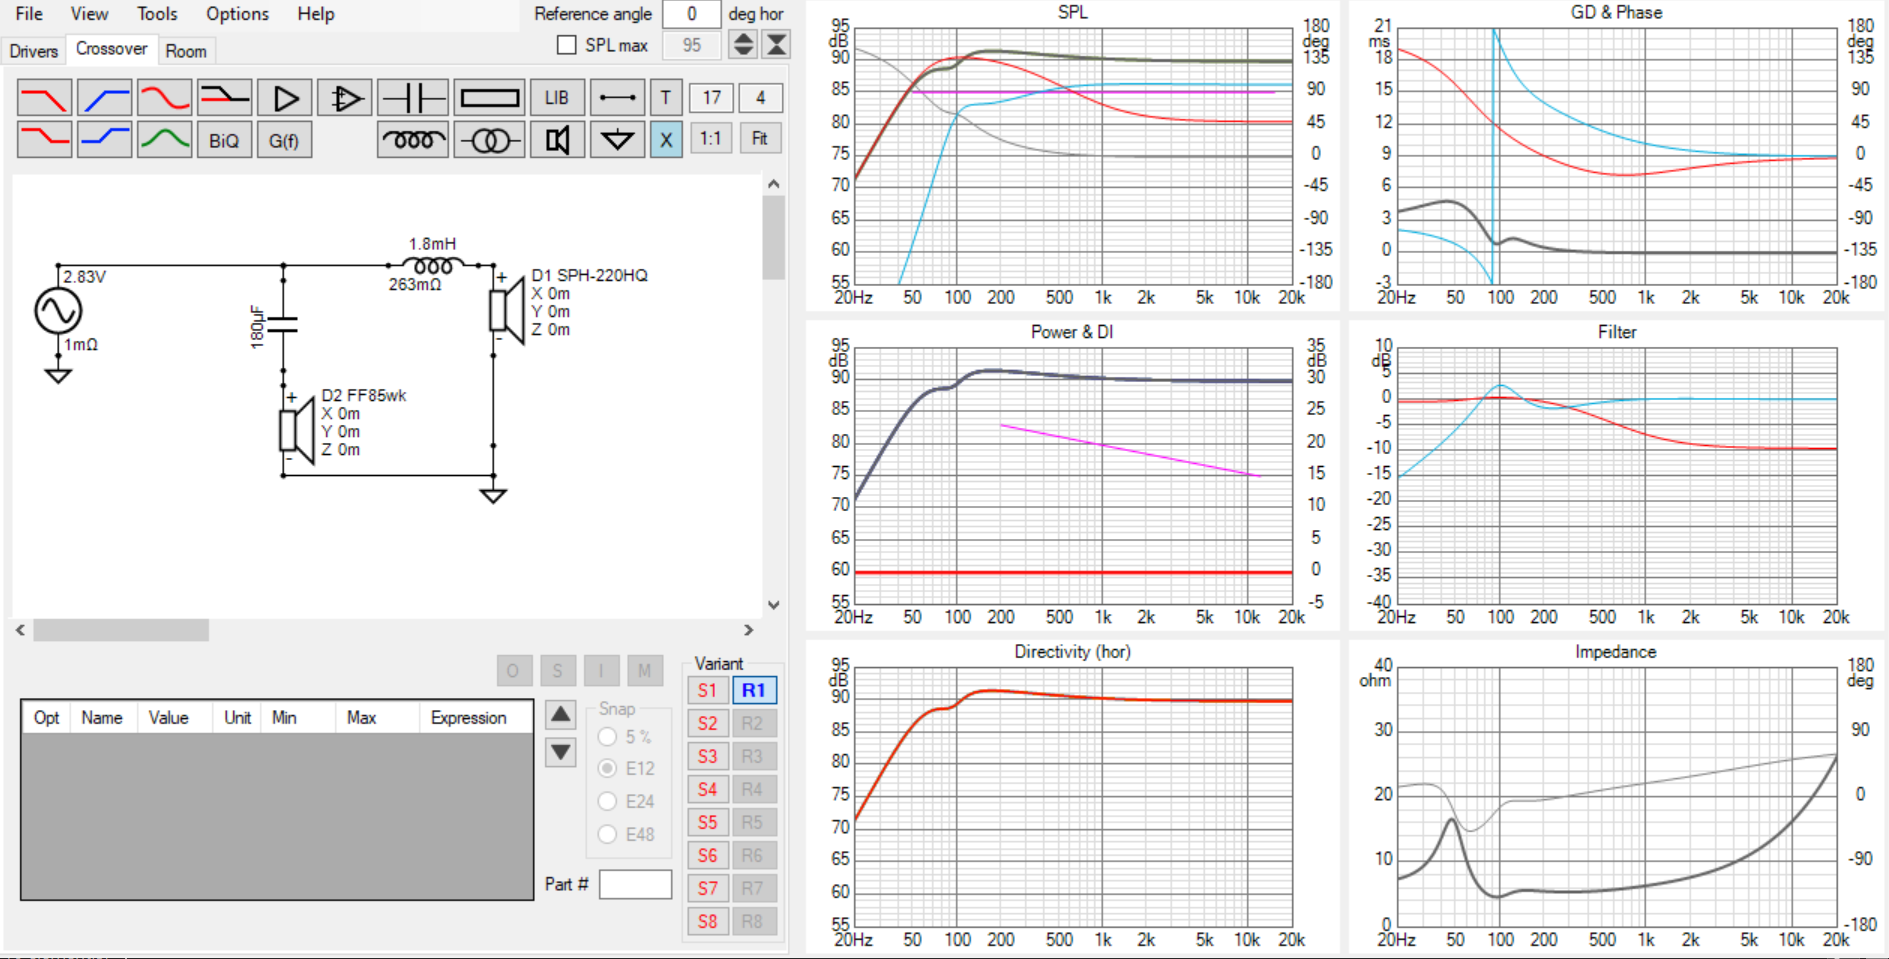
Task: Switch to the Drivers tab
Action: point(34,51)
